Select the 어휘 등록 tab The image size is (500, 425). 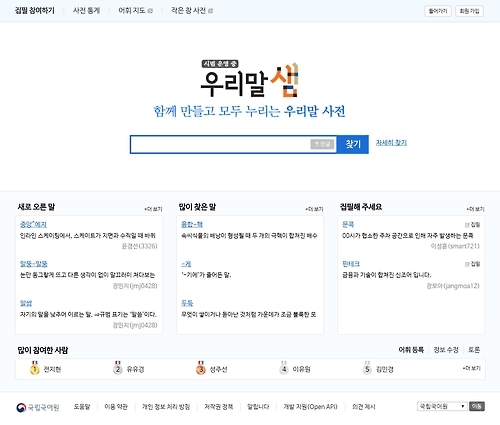(x=411, y=350)
